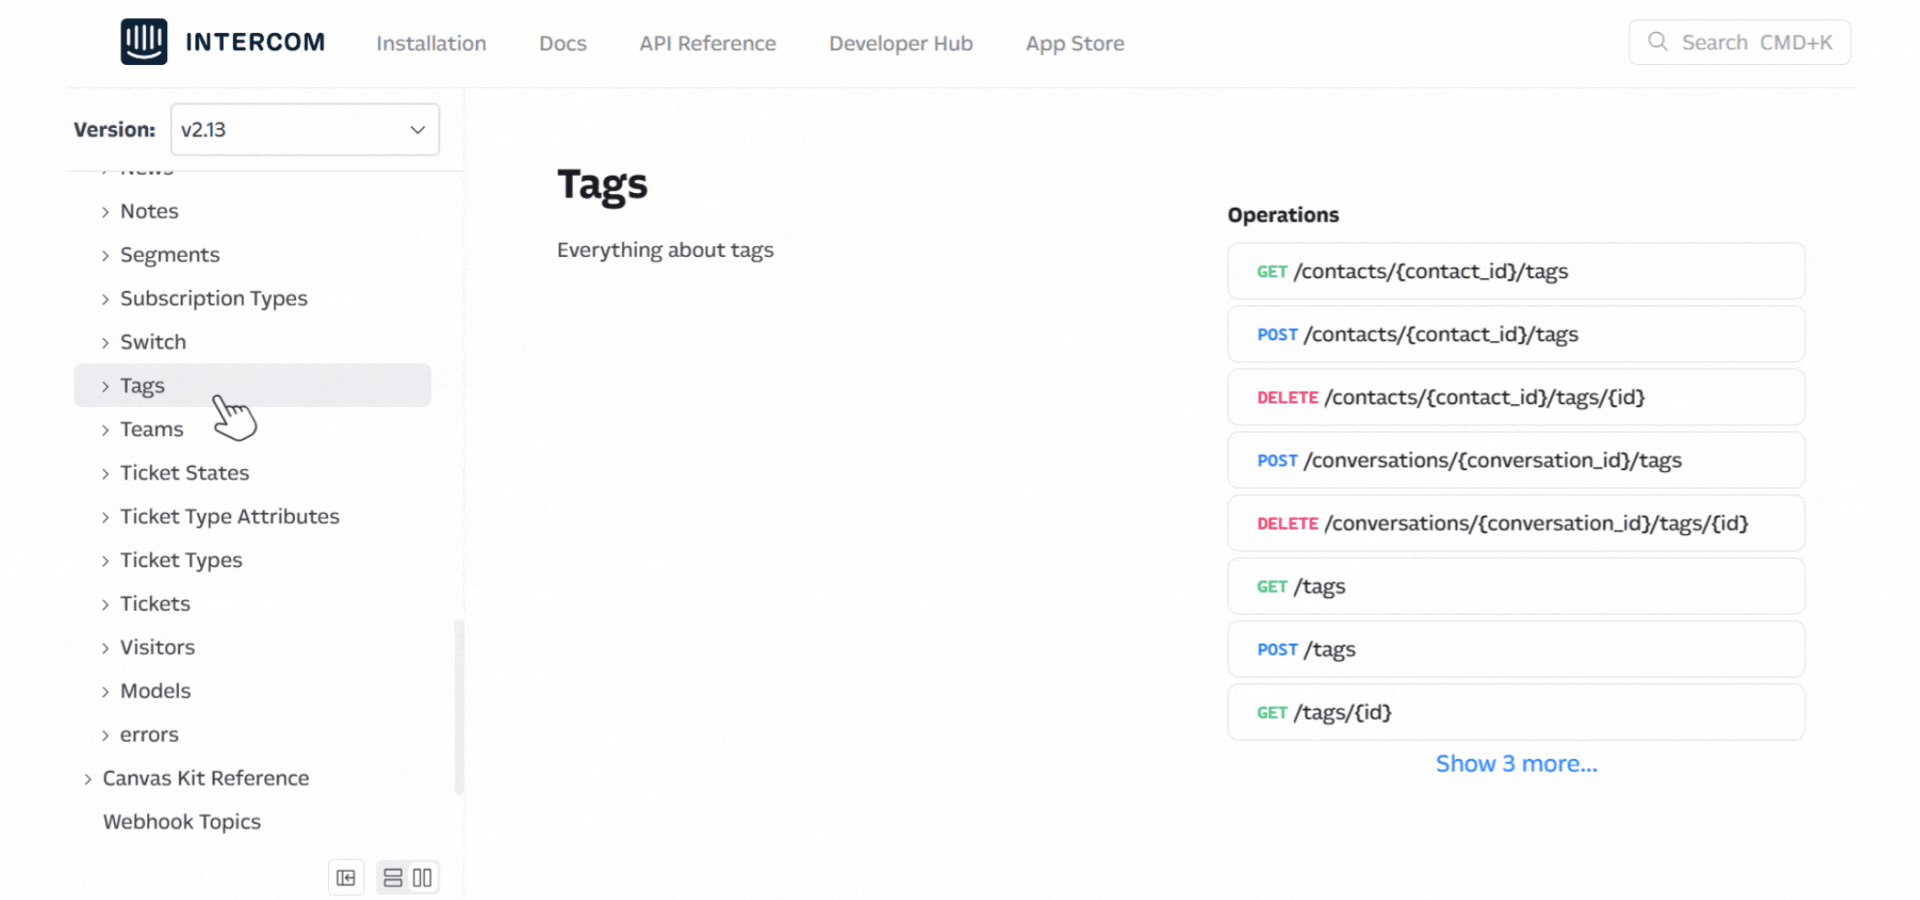This screenshot has height=900, width=1920.
Task: Expand the Canvas Kit Reference chevron
Action: [x=88, y=779]
